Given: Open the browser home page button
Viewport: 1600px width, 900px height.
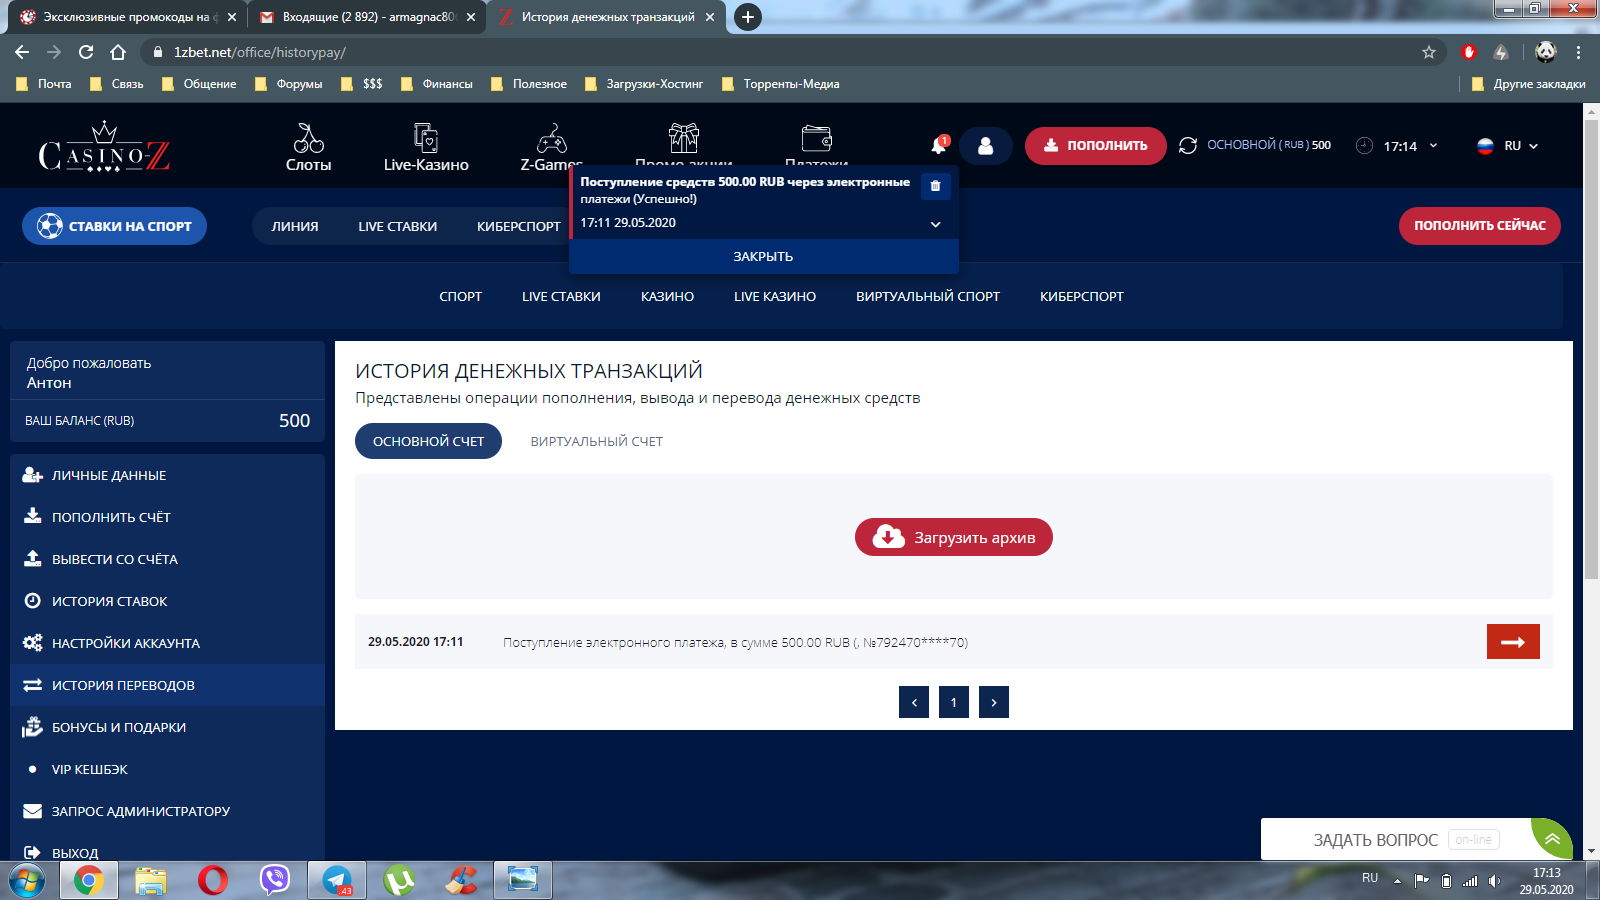Looking at the screenshot, I should tap(118, 52).
